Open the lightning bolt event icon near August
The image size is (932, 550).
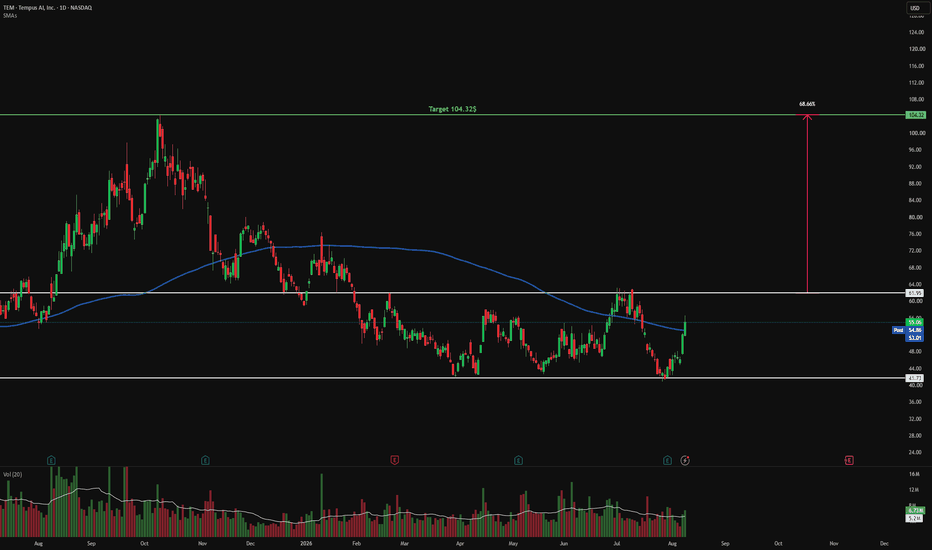coord(685,460)
